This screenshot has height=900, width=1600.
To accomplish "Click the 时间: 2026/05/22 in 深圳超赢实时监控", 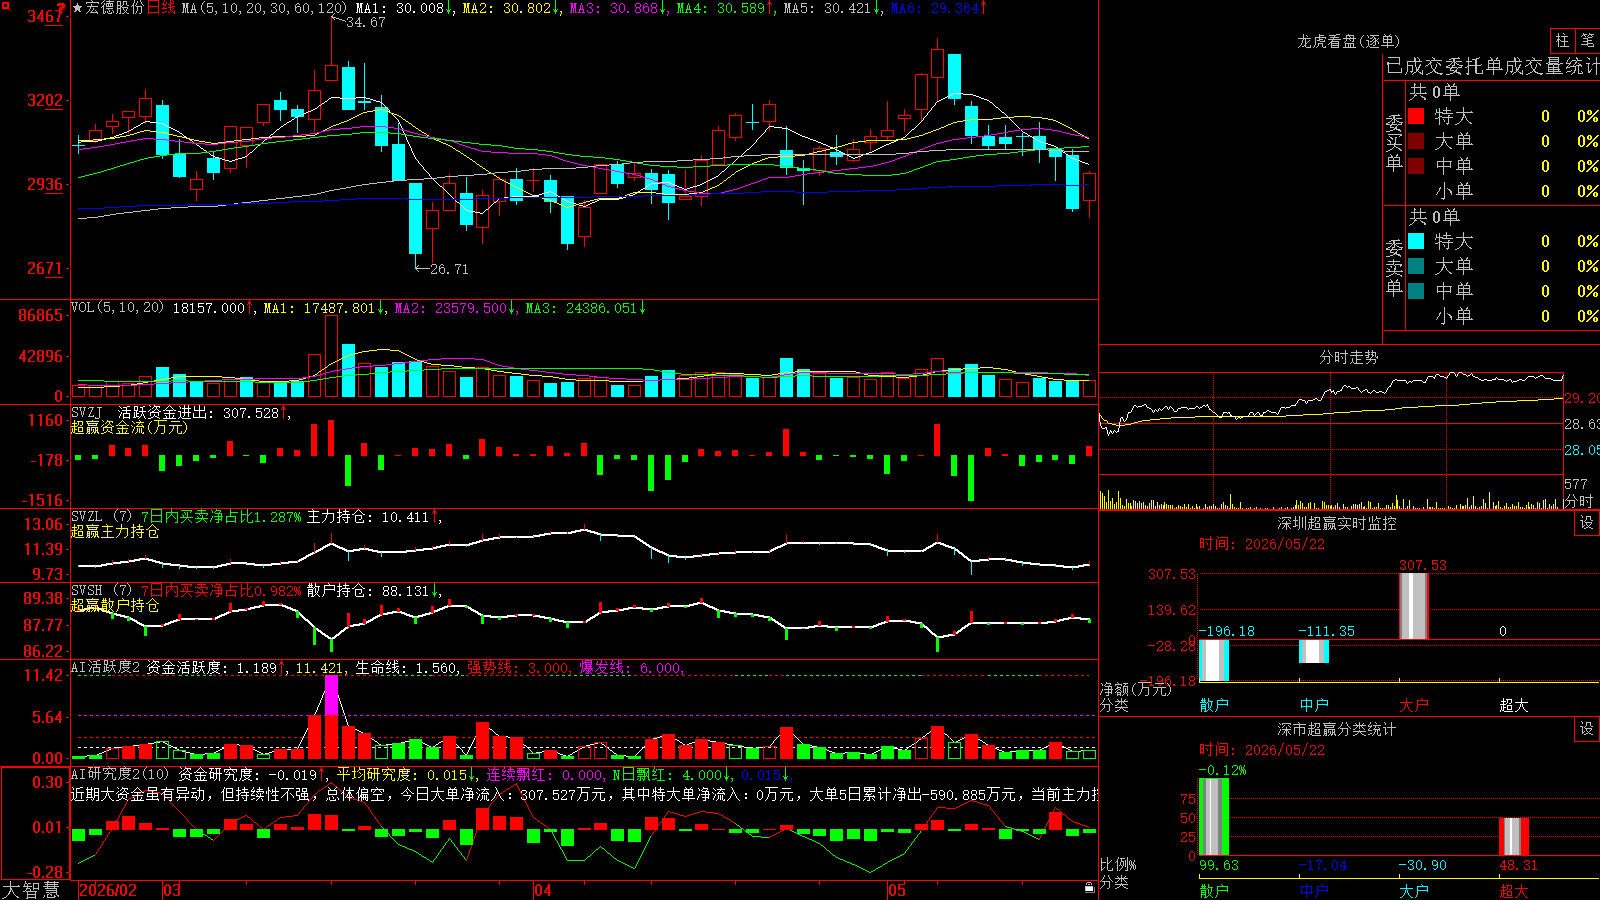I will [x=1262, y=544].
